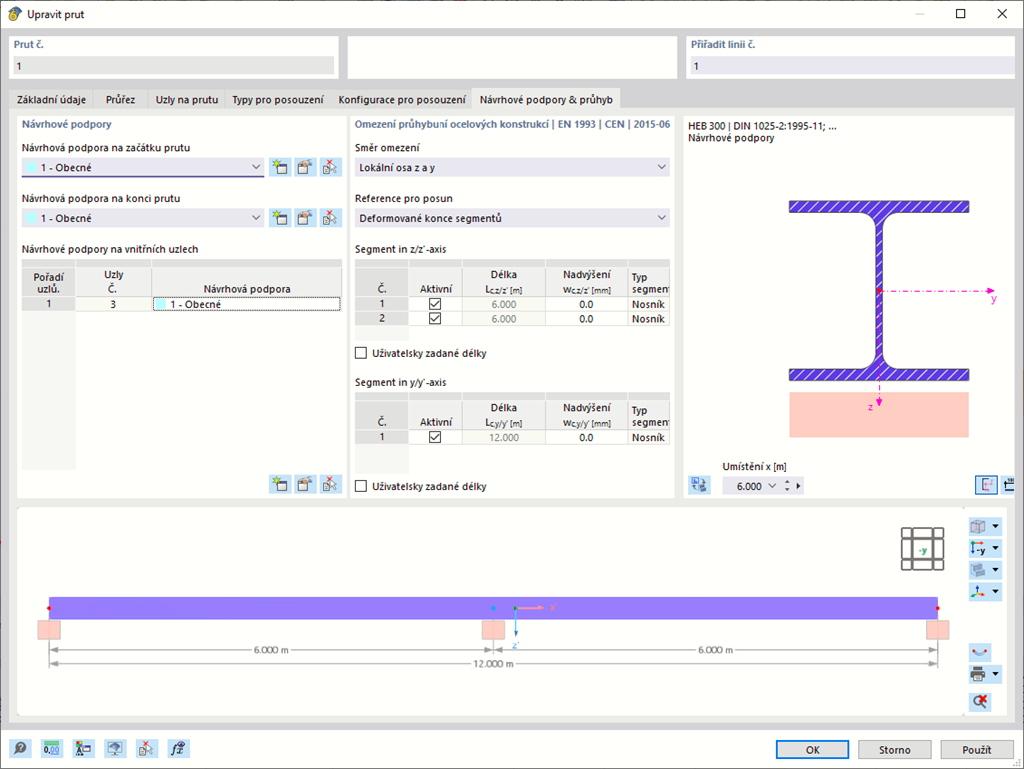Switch to the Typy pro posouzení tab
Image resolution: width=1024 pixels, height=769 pixels.
pyautogui.click(x=278, y=99)
